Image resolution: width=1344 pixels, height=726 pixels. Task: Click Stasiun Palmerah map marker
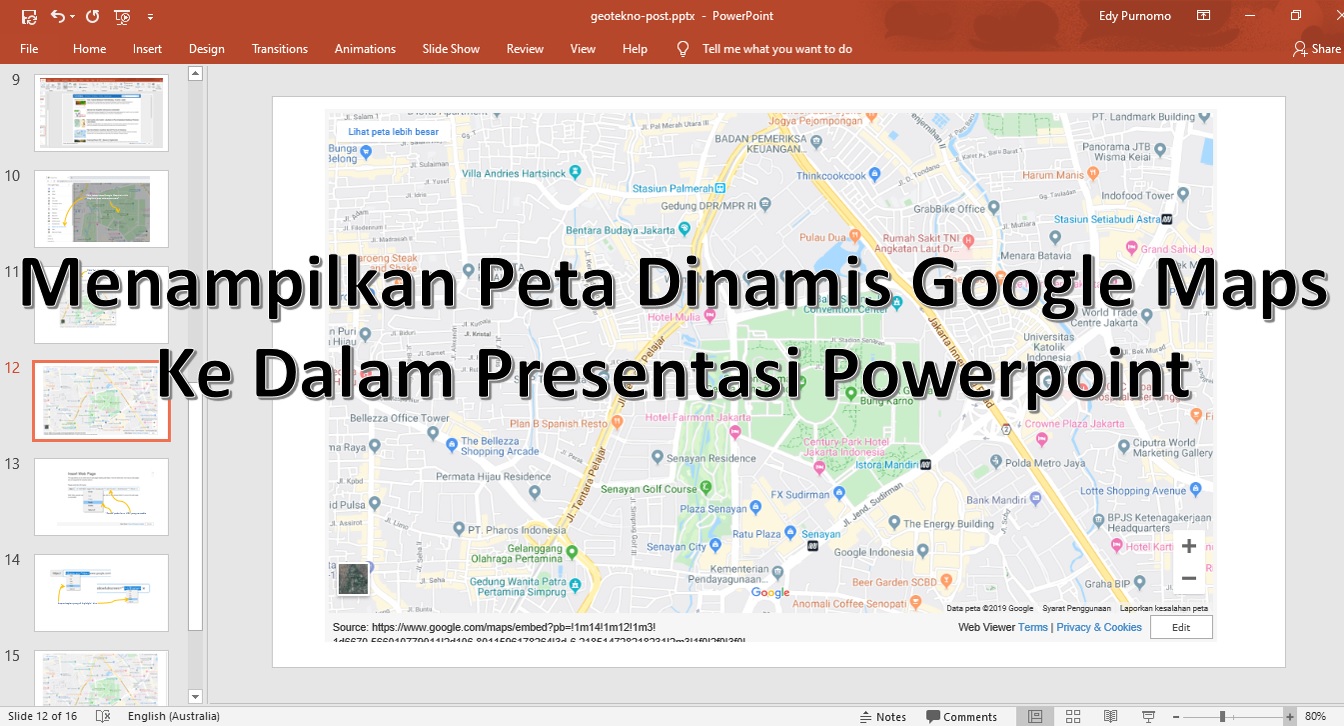coord(720,187)
